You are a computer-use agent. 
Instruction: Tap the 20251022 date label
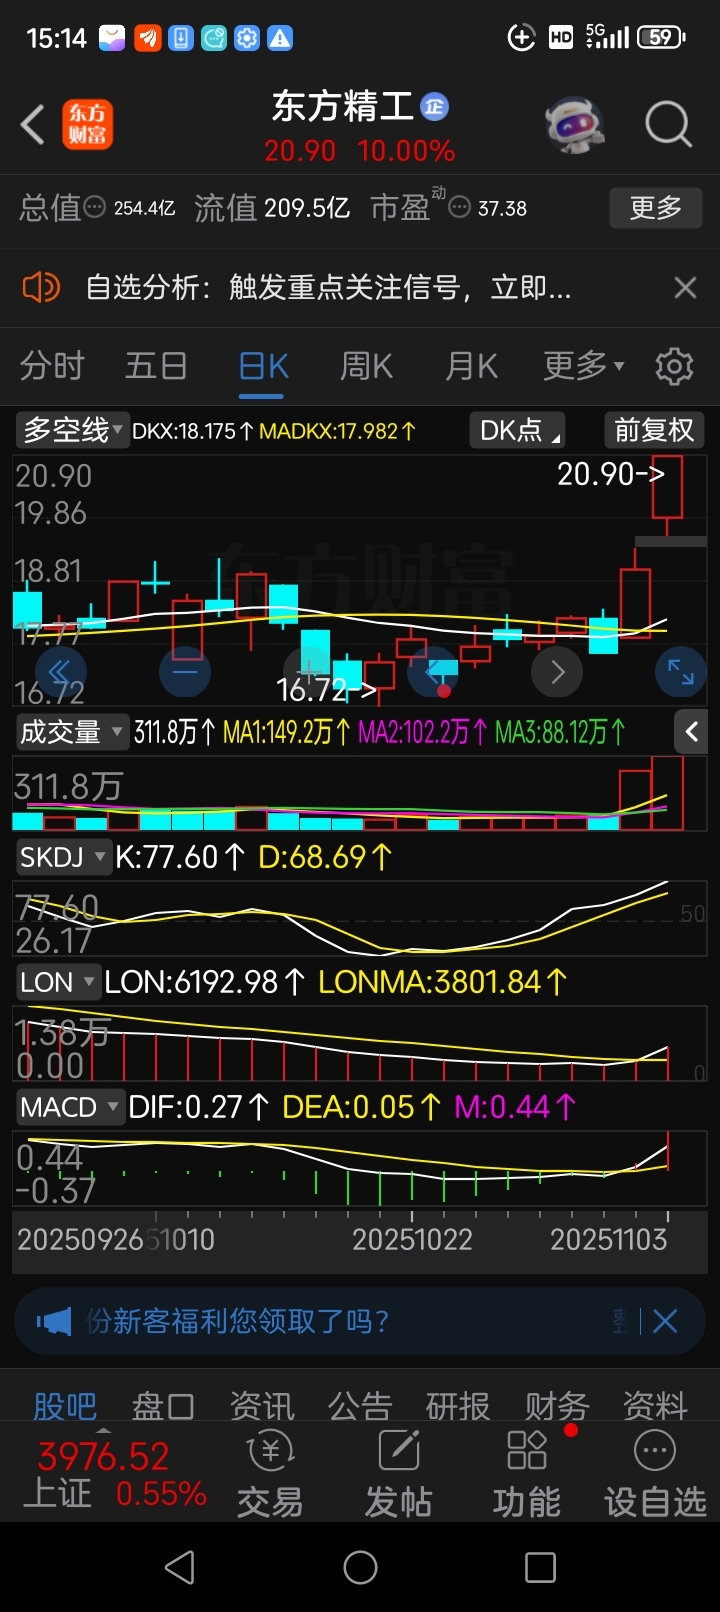pos(412,1240)
